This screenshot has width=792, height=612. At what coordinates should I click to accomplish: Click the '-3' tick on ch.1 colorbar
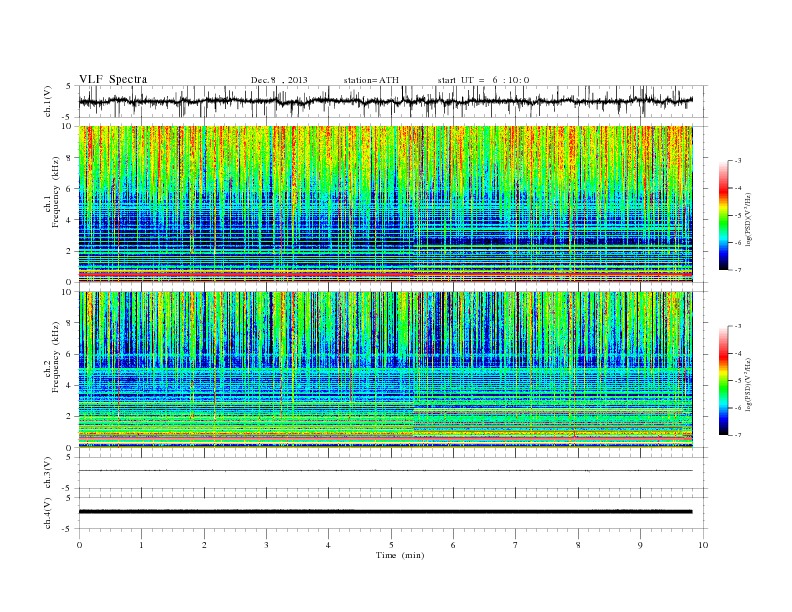point(737,161)
